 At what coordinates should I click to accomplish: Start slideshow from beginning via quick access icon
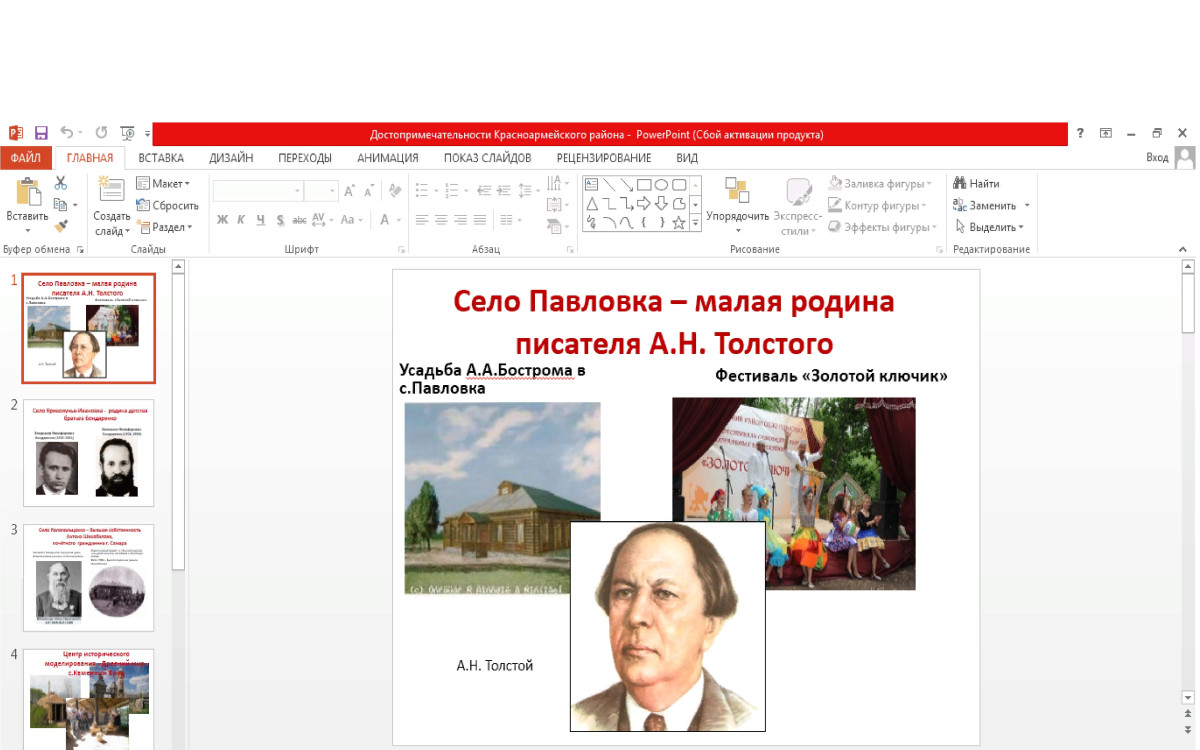tap(127, 133)
